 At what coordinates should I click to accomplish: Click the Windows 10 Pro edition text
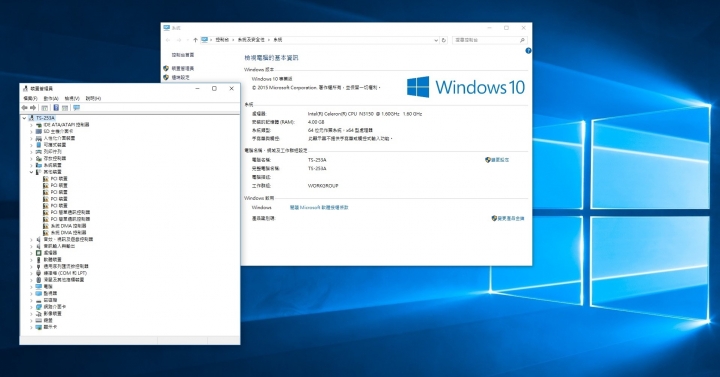point(272,79)
